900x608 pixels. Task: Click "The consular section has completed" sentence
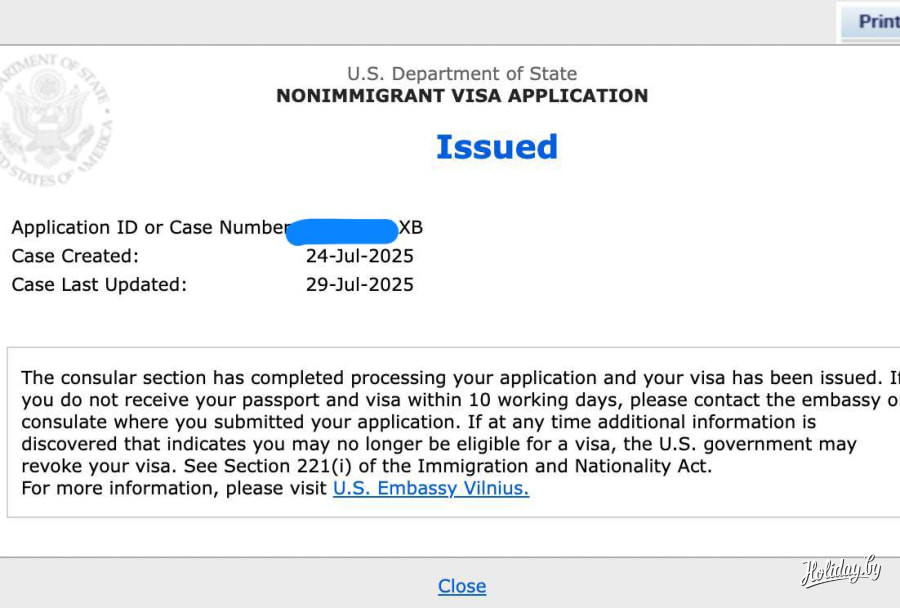(x=180, y=378)
